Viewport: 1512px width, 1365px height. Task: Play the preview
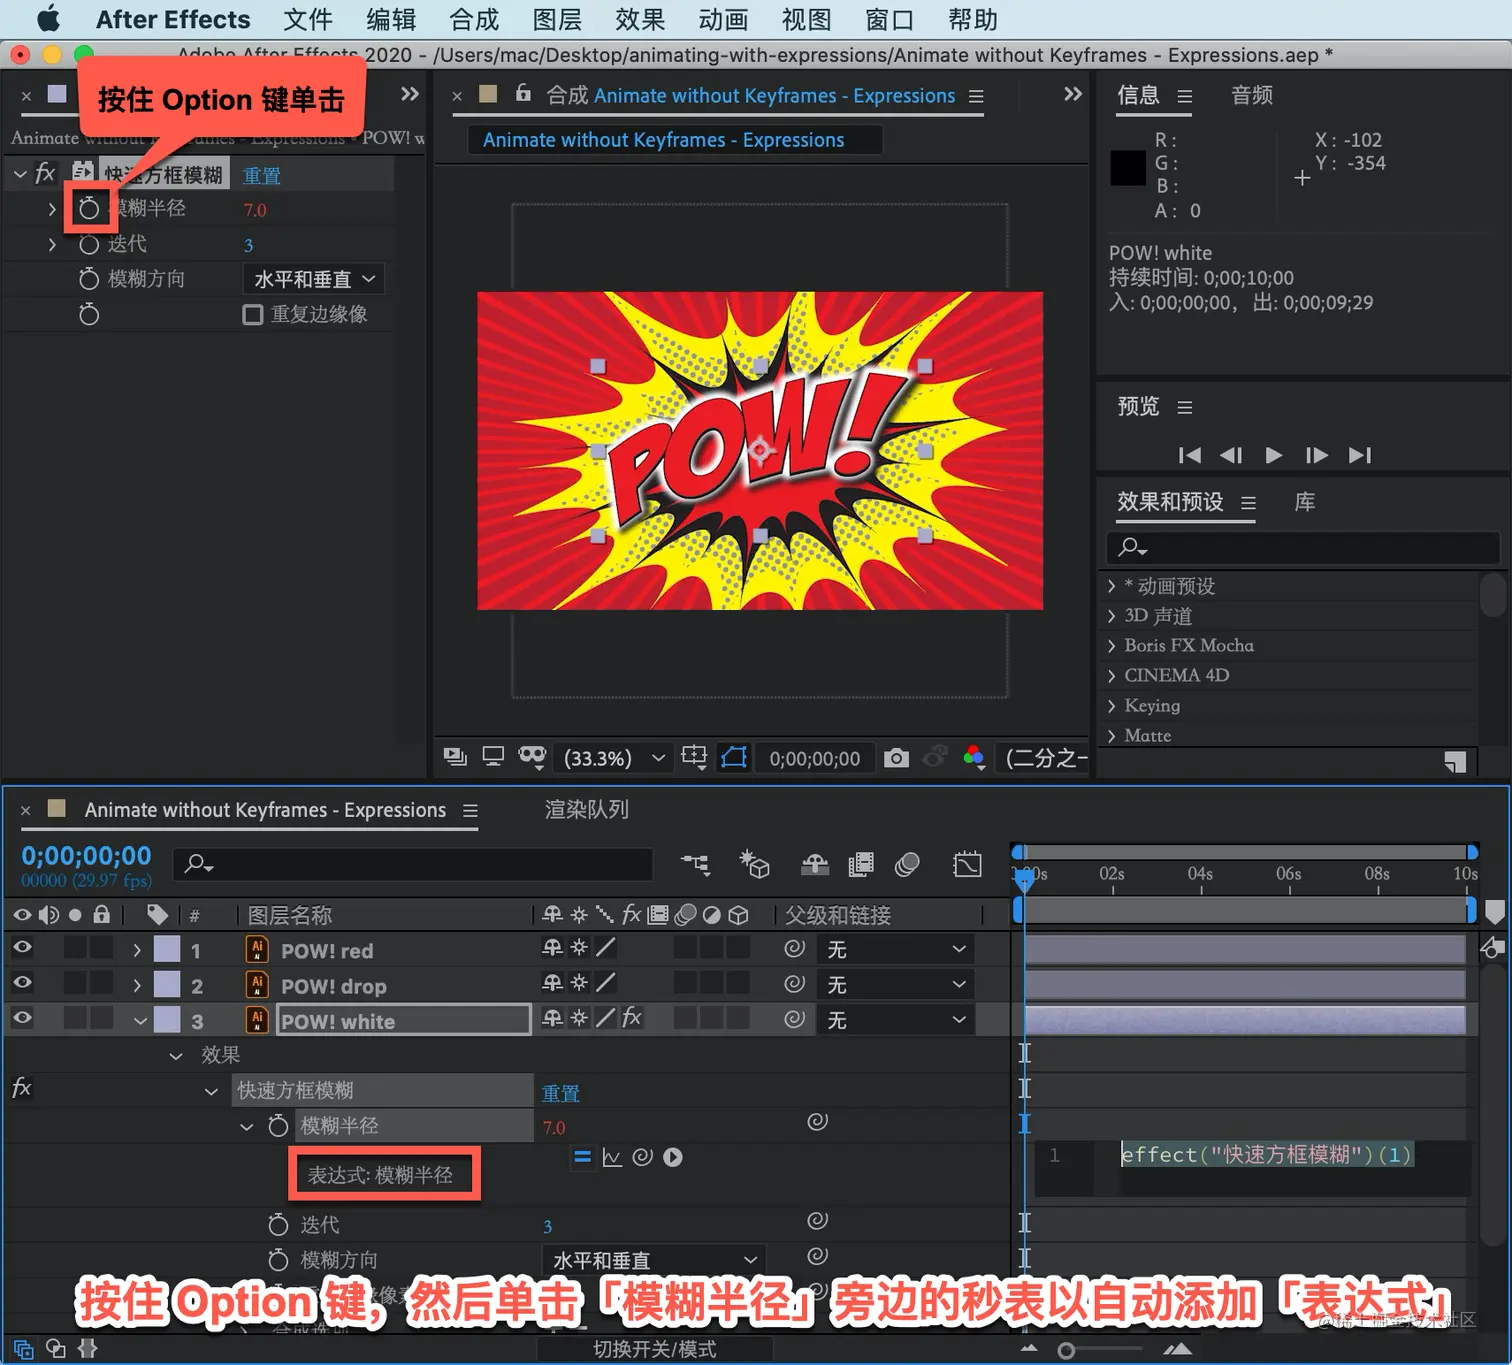click(1274, 456)
